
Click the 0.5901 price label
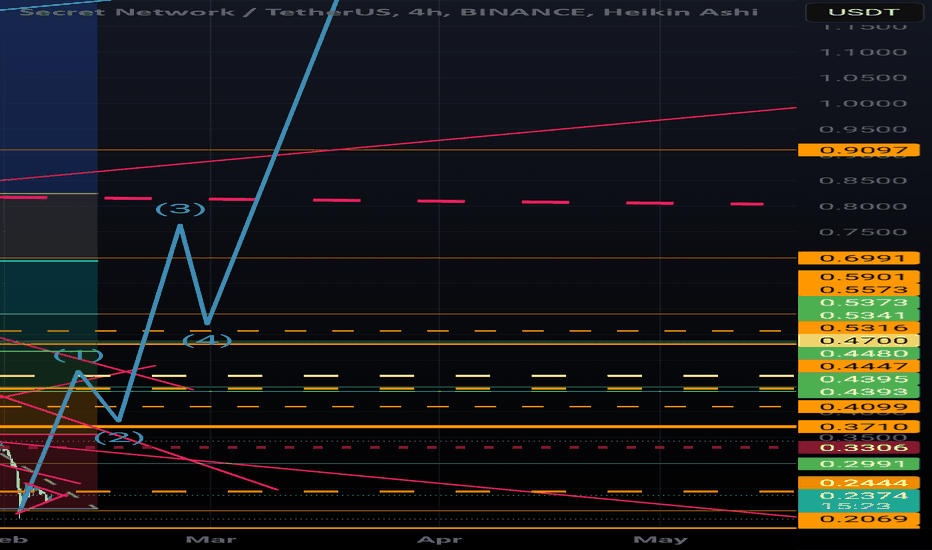pos(859,277)
